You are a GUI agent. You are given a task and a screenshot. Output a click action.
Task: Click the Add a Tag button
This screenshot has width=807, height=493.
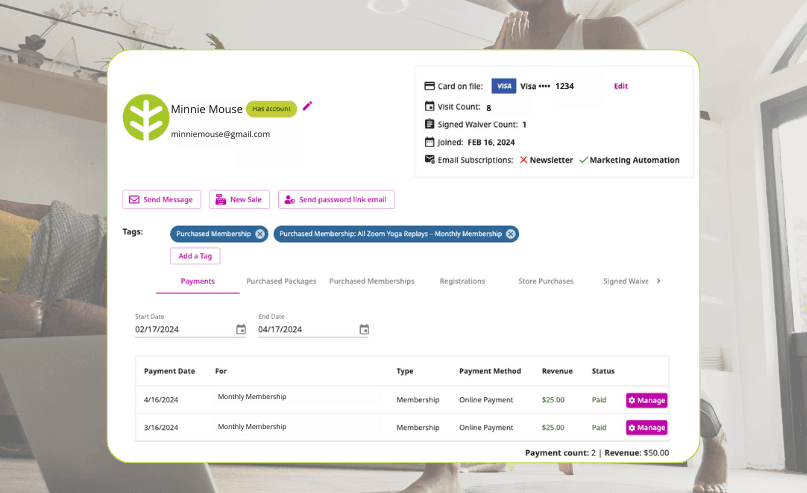pos(195,256)
